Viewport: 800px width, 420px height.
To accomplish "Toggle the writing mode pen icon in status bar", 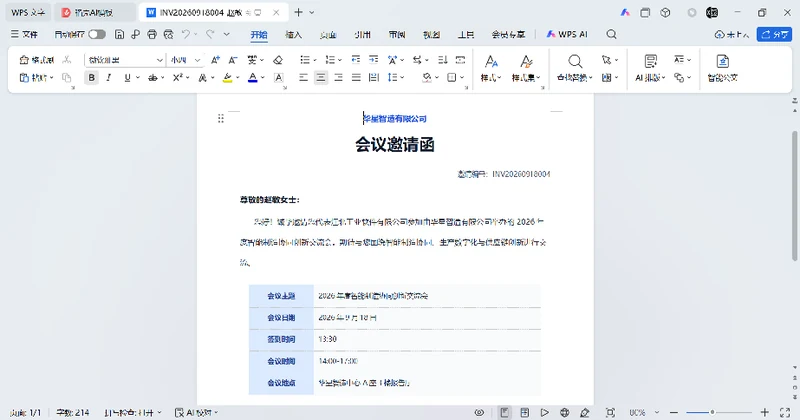I will click(x=585, y=412).
